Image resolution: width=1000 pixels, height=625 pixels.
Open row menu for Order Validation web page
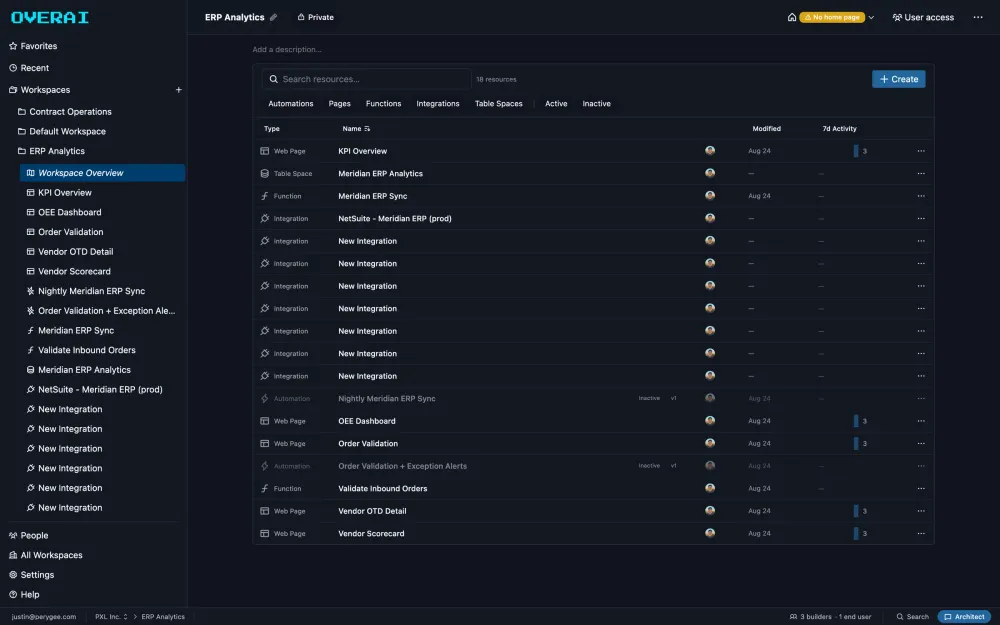921,443
